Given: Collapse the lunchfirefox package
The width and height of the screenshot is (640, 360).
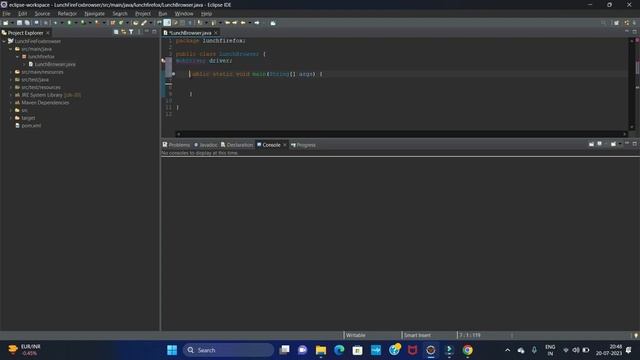Looking at the screenshot, I should [x=18, y=57].
